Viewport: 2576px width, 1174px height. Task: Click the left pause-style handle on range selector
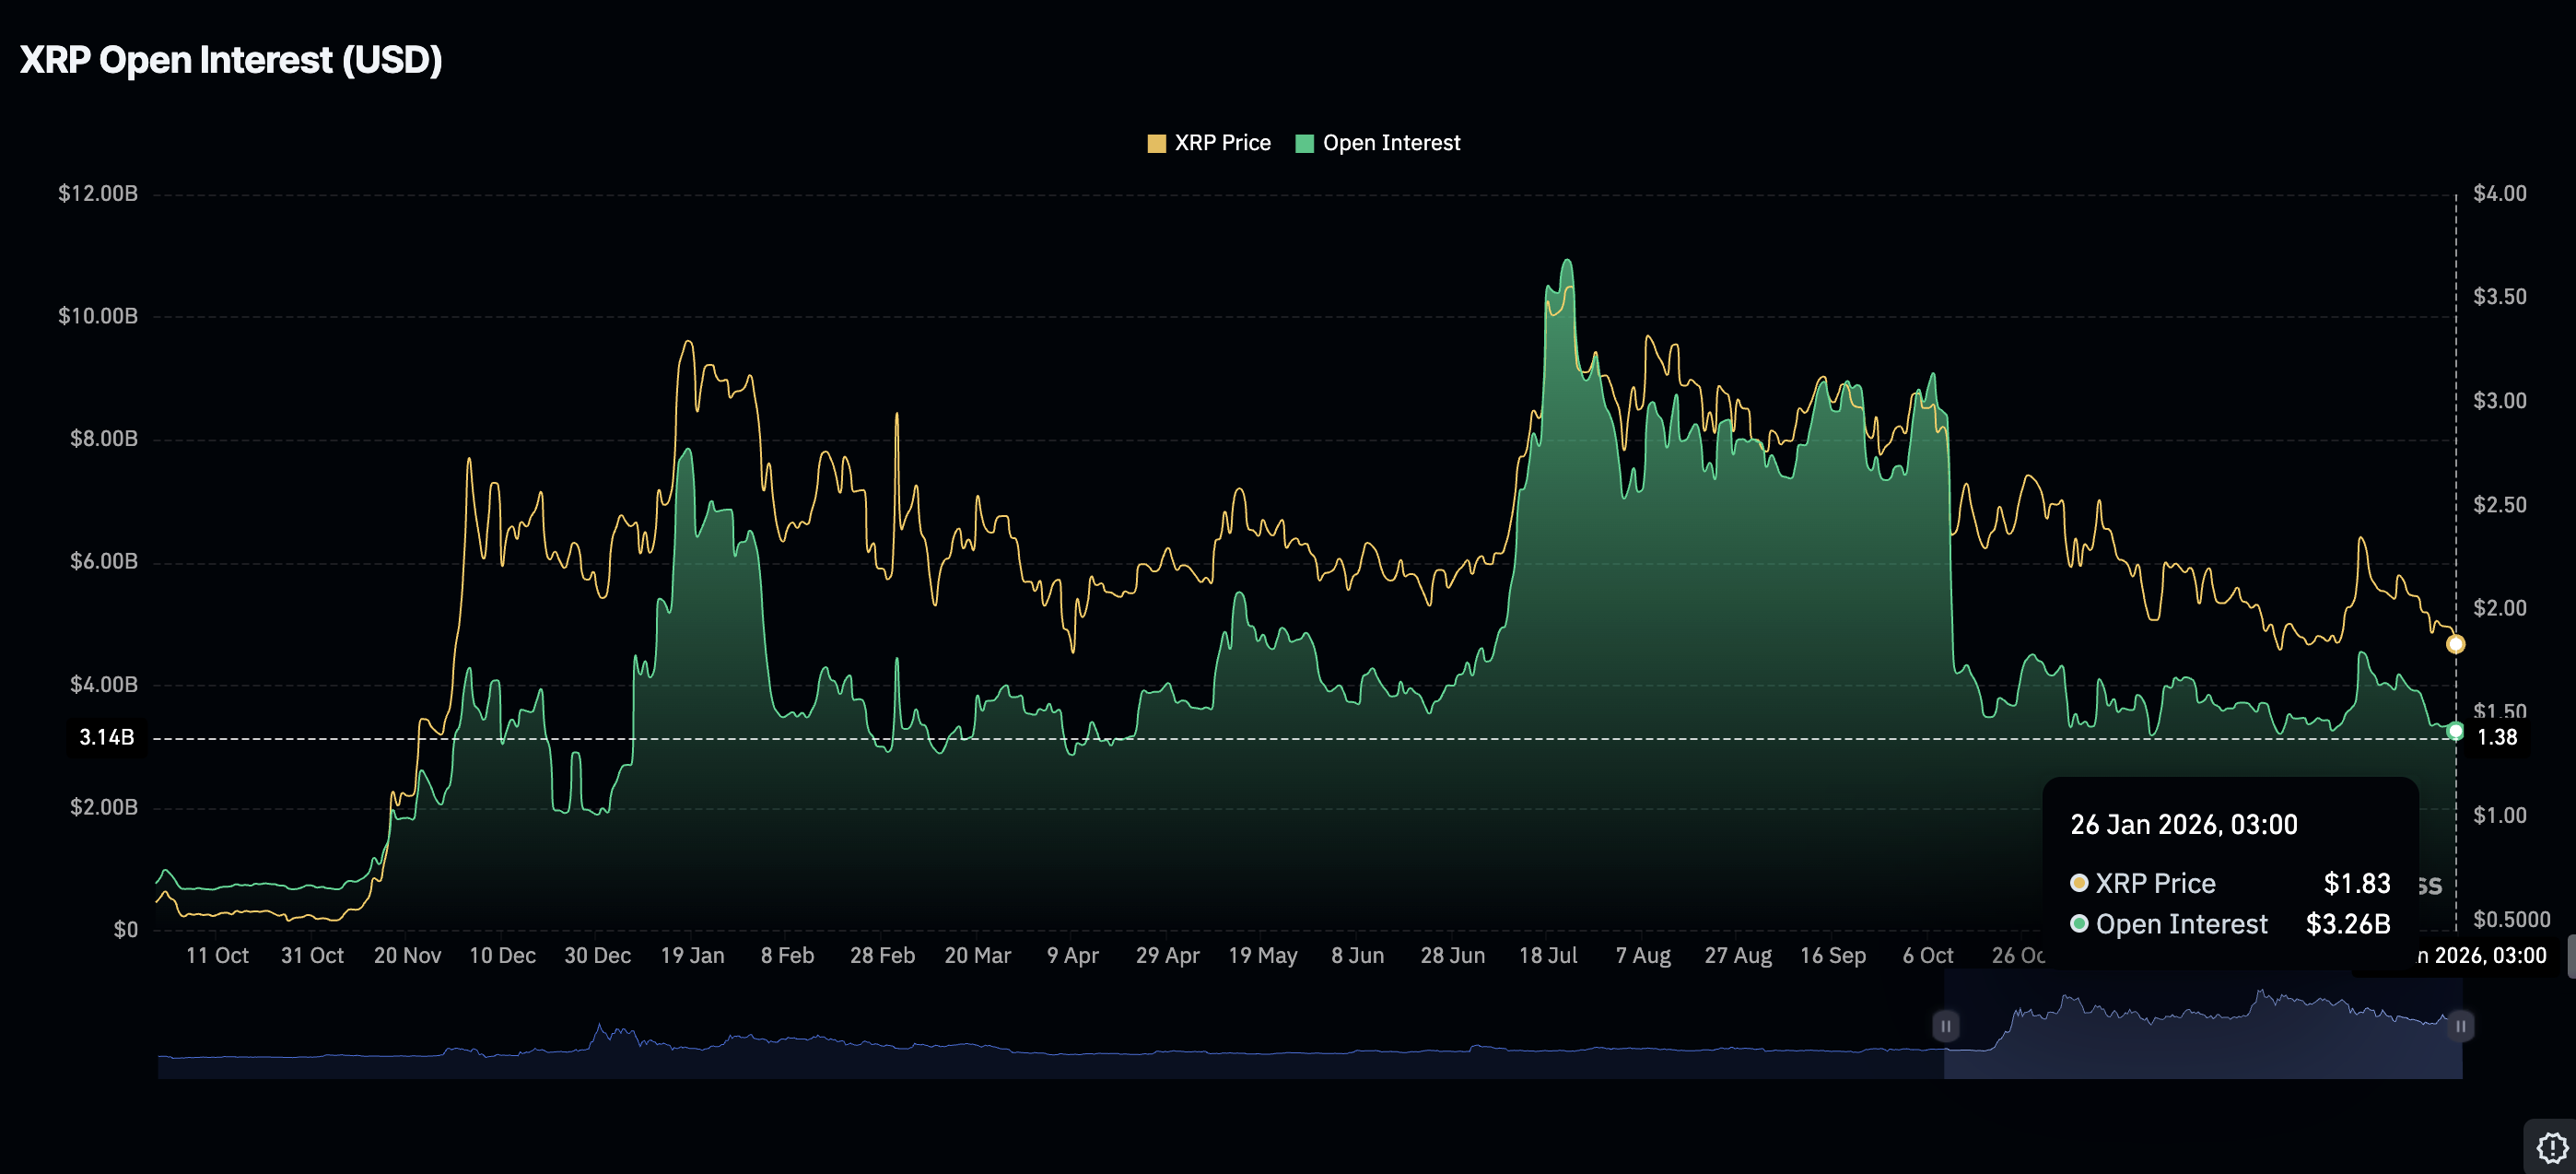tap(1946, 1025)
